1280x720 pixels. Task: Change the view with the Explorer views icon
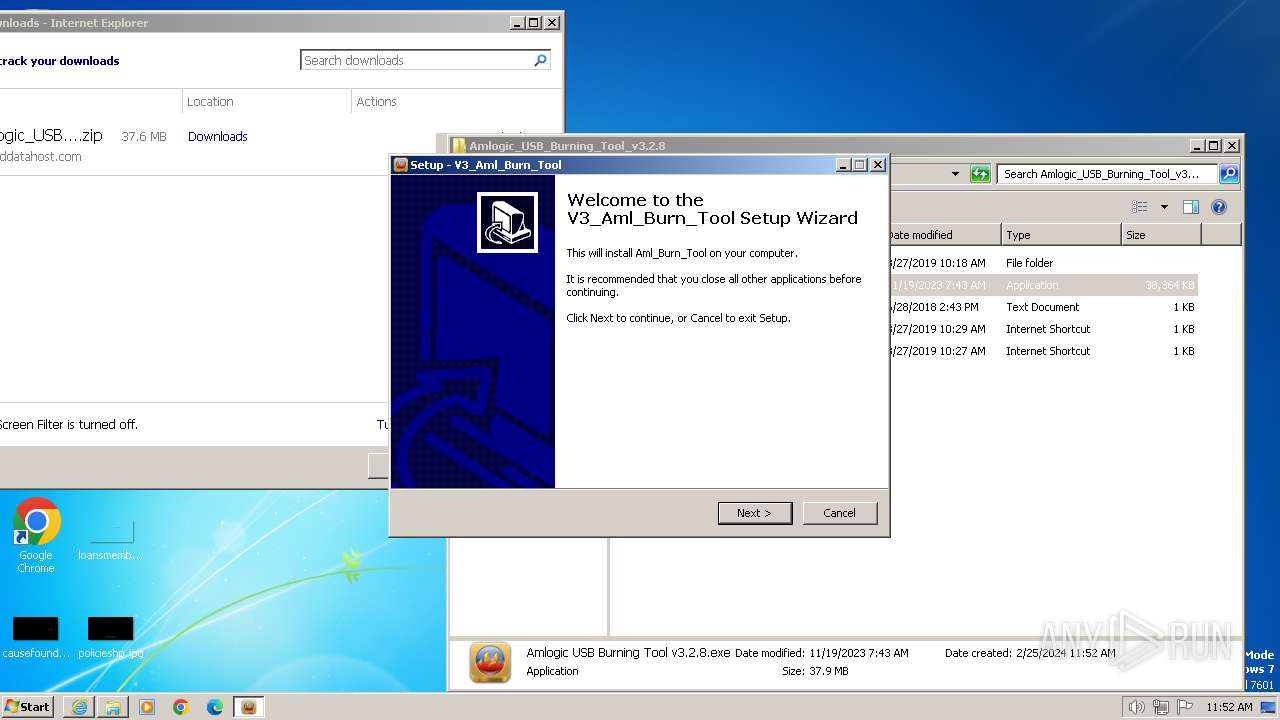pos(1140,207)
